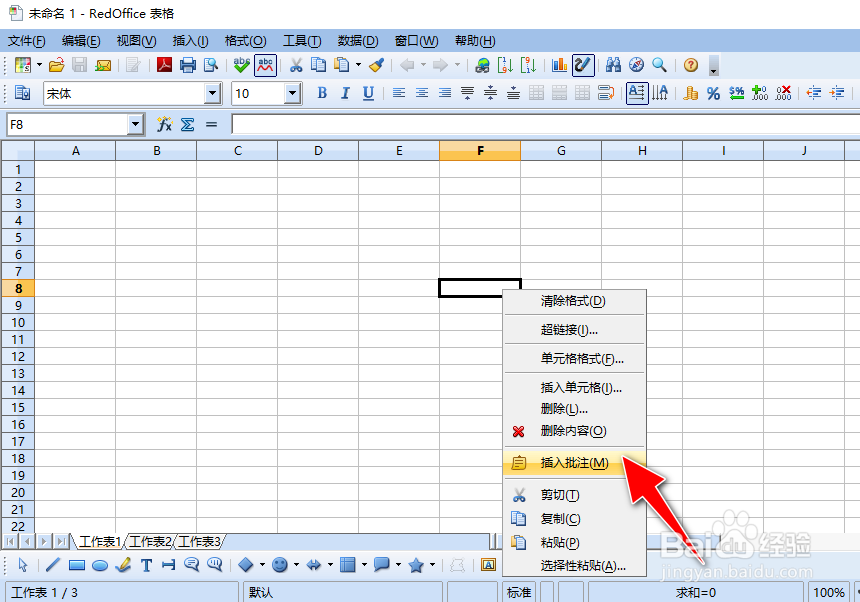The image size is (860, 602).
Task: Open the font size dropdown showing 10
Action: tap(293, 93)
